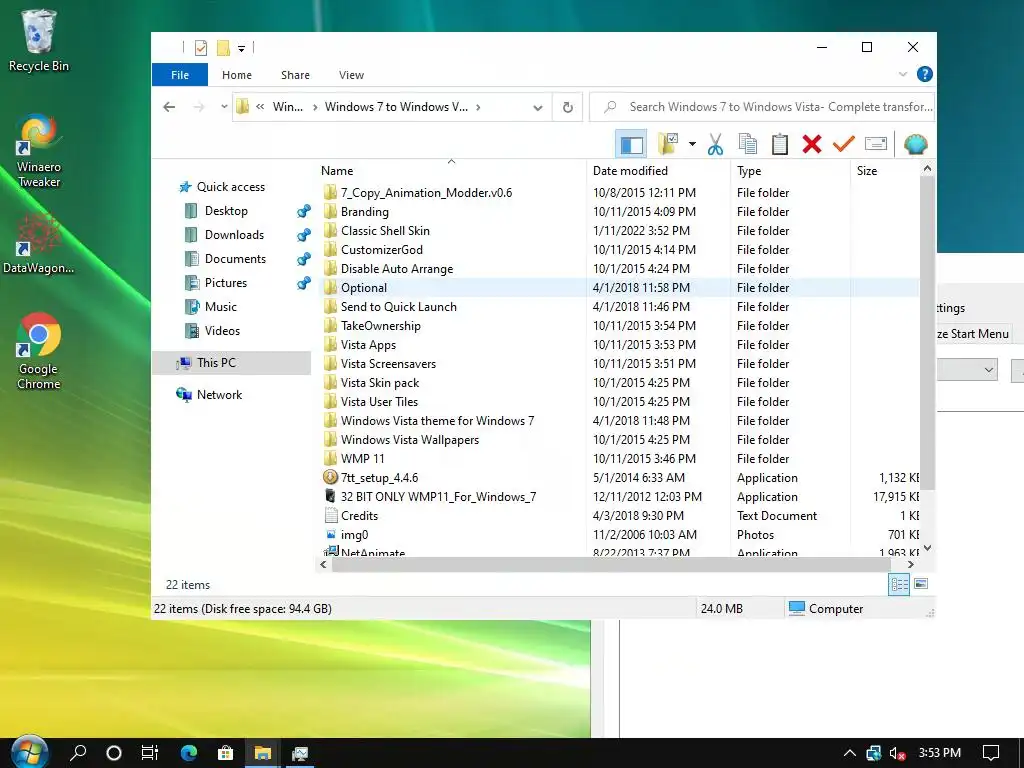Click the Start button Vista orb
Screen dimensions: 1024x768
tap(29, 752)
